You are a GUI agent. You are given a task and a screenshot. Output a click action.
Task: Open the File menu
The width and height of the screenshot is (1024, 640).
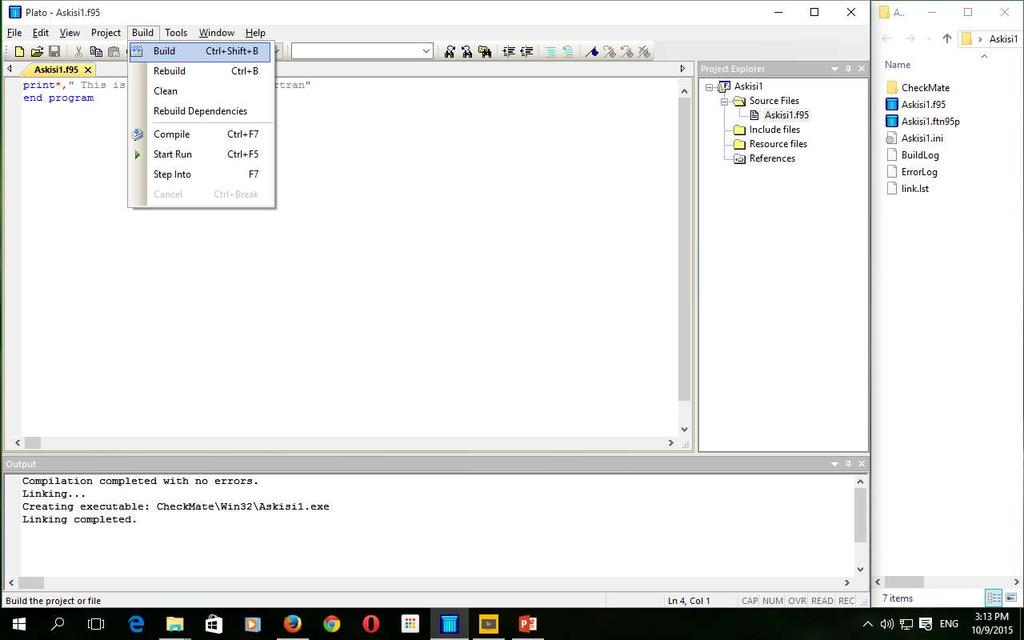coord(14,33)
